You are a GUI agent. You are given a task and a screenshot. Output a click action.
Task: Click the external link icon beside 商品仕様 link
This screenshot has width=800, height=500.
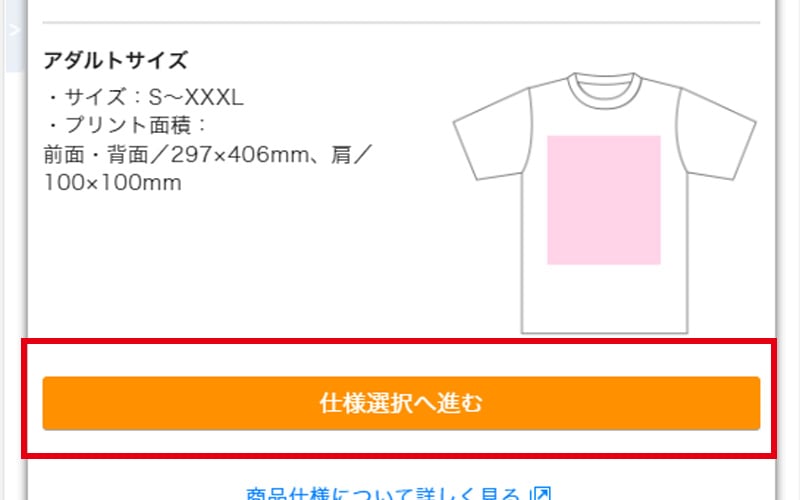(x=541, y=494)
